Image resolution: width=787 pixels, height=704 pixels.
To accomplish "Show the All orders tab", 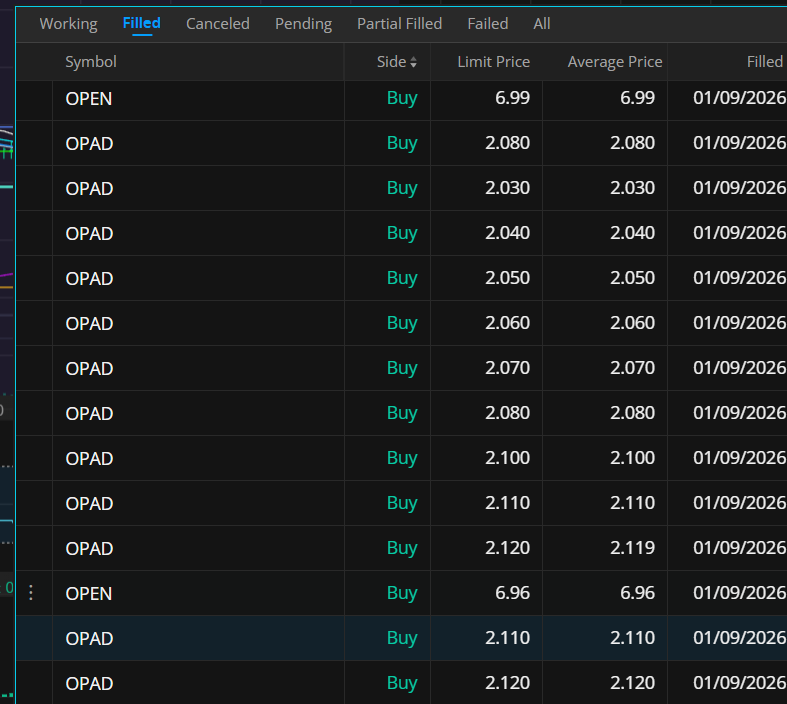I will pos(542,24).
